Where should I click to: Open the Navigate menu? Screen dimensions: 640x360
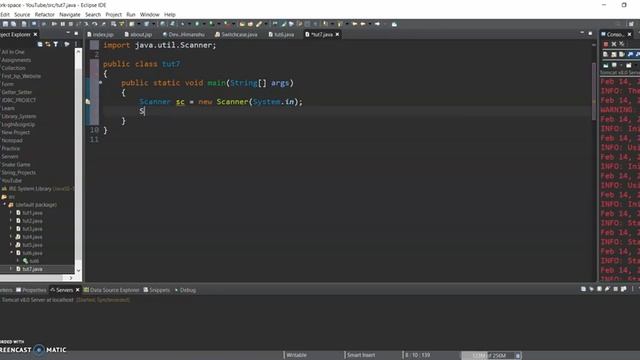70,14
